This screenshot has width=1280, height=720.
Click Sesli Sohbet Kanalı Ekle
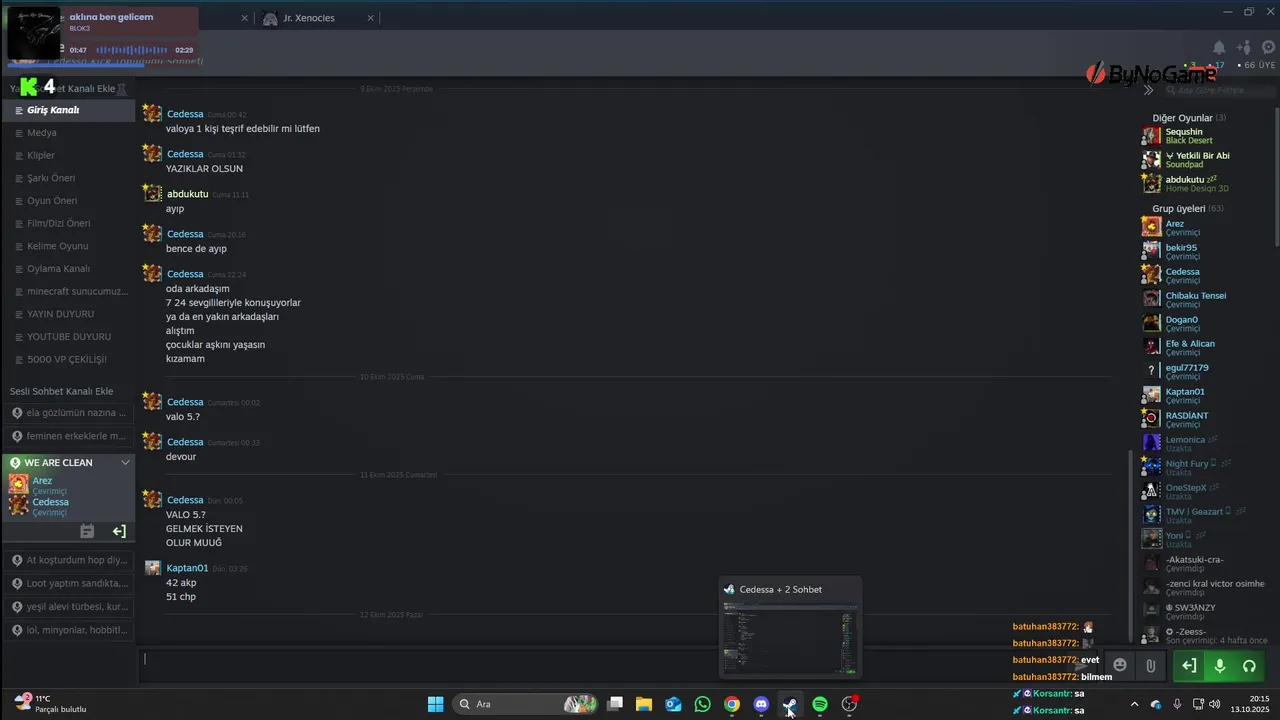click(61, 391)
